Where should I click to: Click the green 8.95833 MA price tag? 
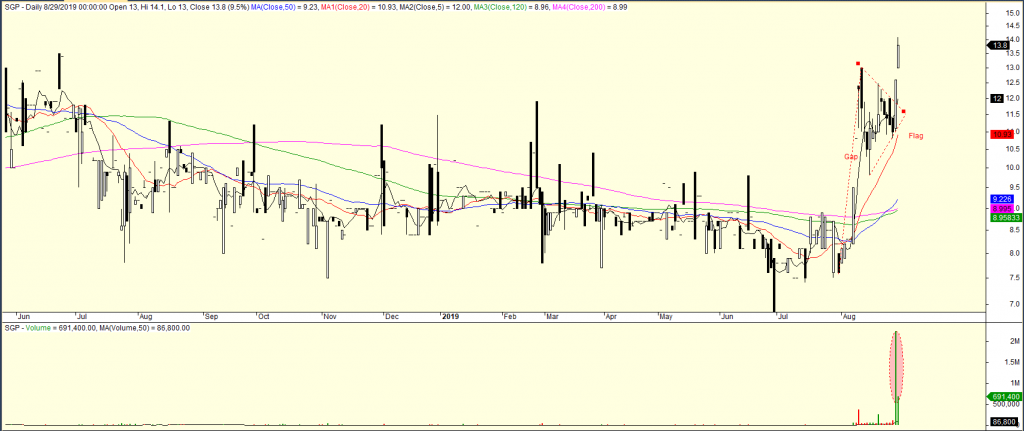coord(1003,217)
